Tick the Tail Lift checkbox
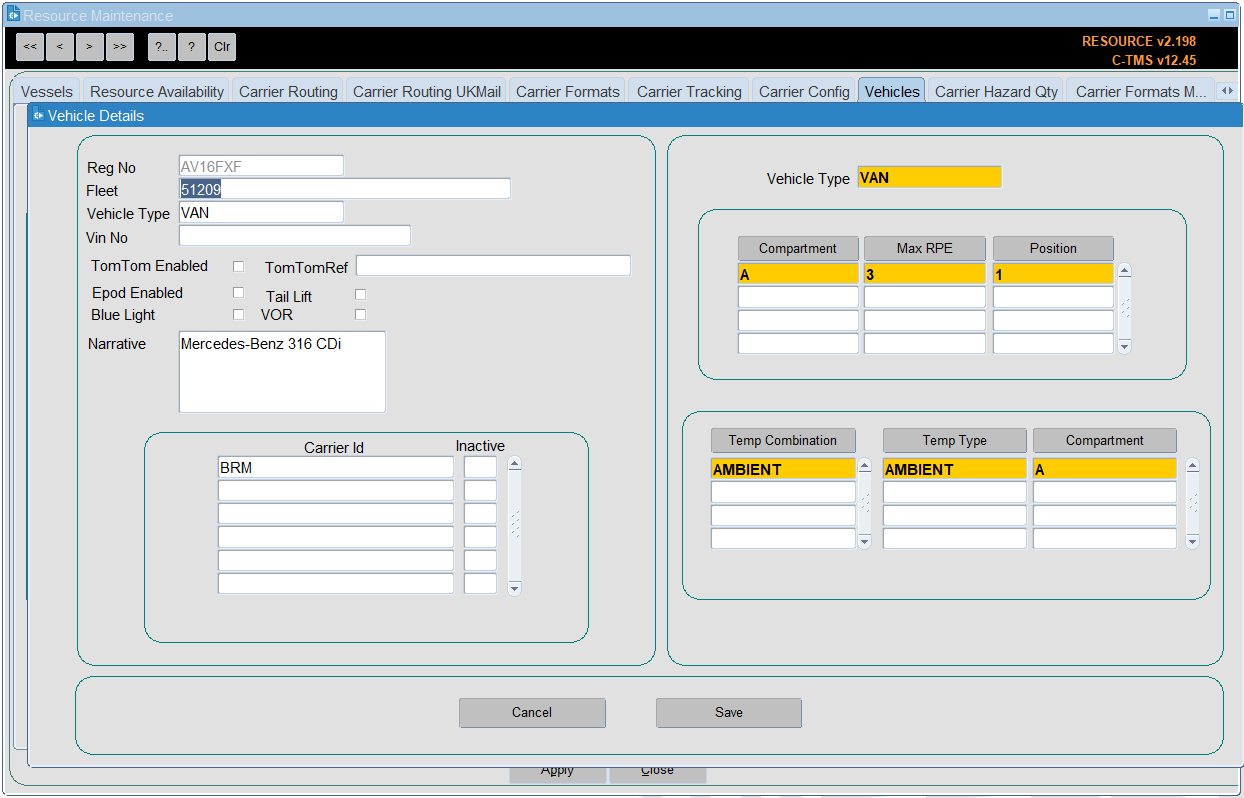This screenshot has height=798, width=1244. (360, 294)
